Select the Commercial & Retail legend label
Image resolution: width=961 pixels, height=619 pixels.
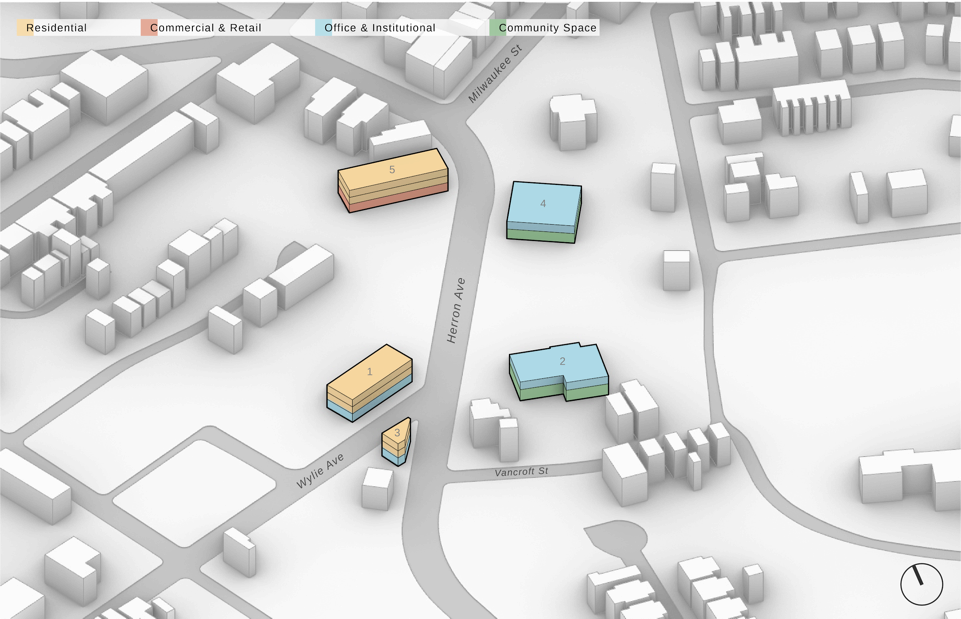pyautogui.click(x=206, y=28)
